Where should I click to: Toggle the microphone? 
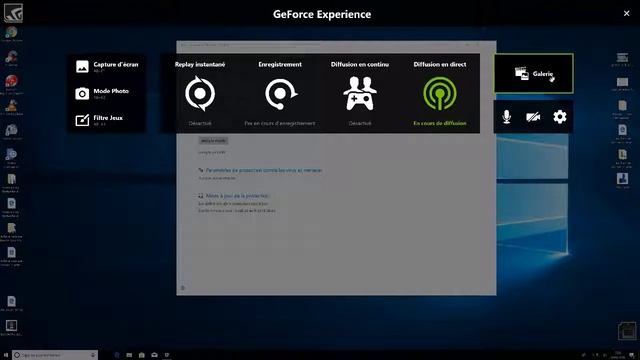tap(507, 117)
